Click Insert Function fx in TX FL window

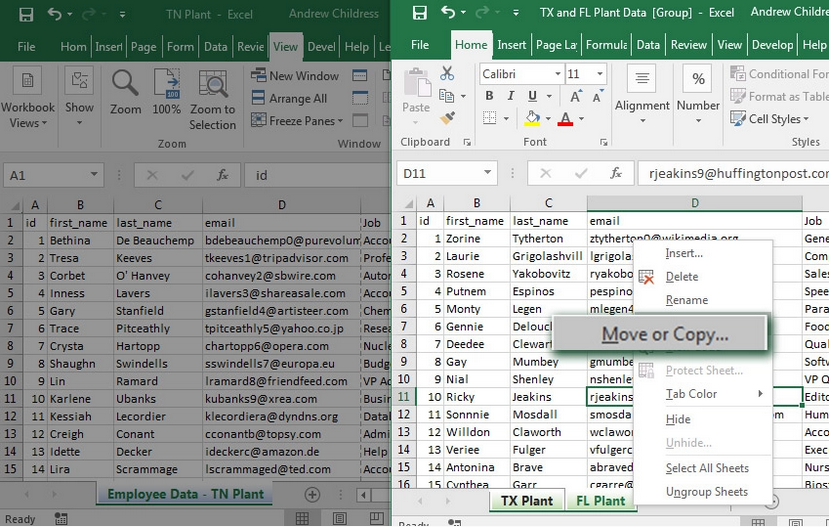coord(615,173)
